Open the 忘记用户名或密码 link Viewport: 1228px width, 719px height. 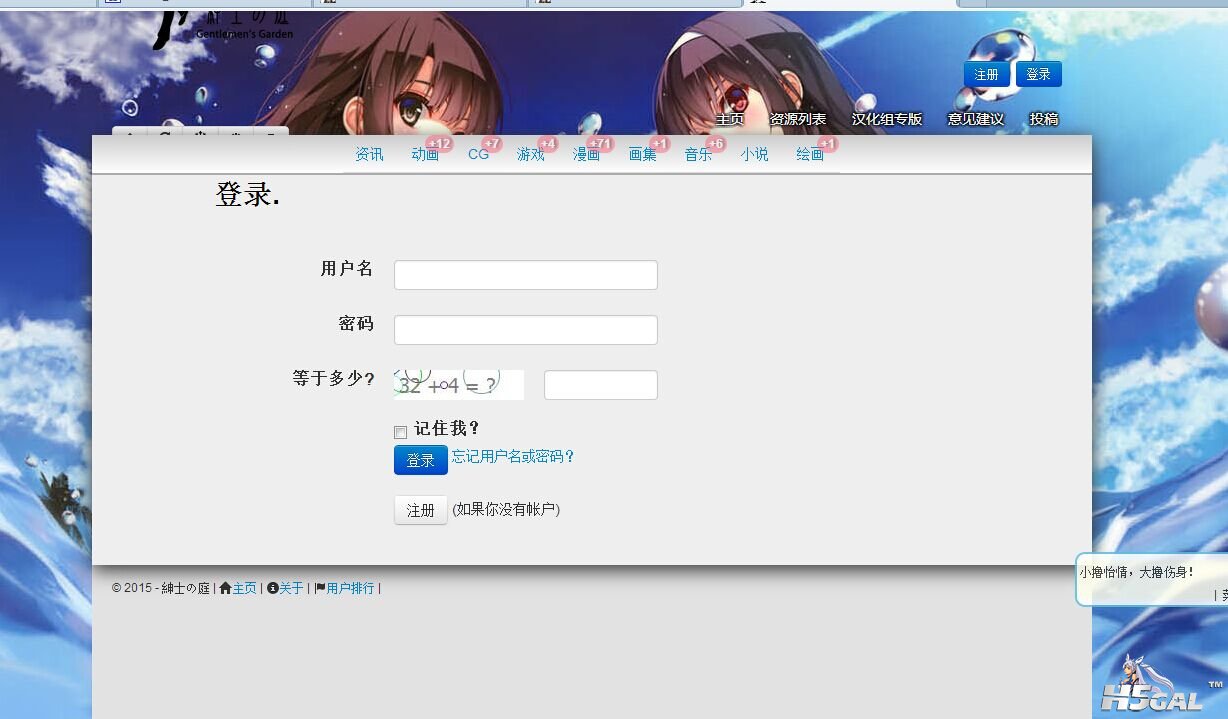[x=513, y=457]
